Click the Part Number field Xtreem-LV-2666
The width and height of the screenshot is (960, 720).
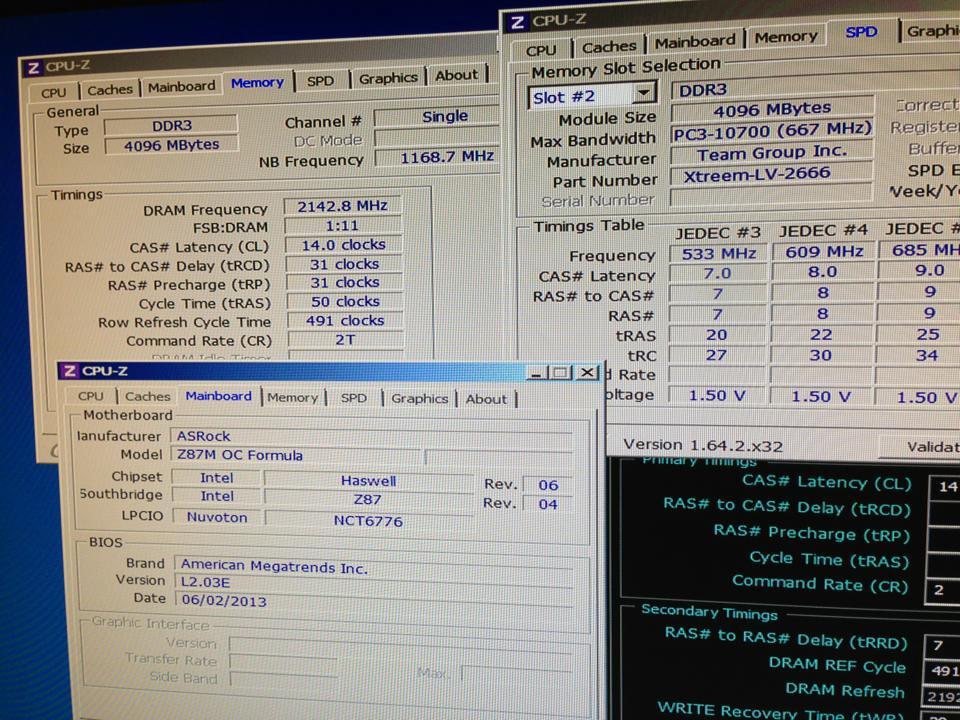click(763, 176)
